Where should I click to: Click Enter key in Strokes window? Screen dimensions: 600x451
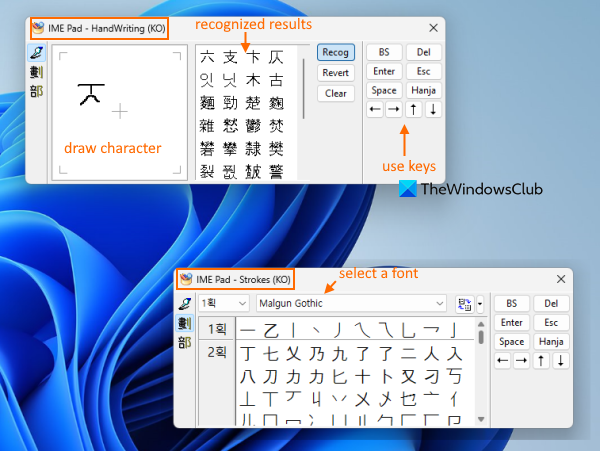pos(512,323)
